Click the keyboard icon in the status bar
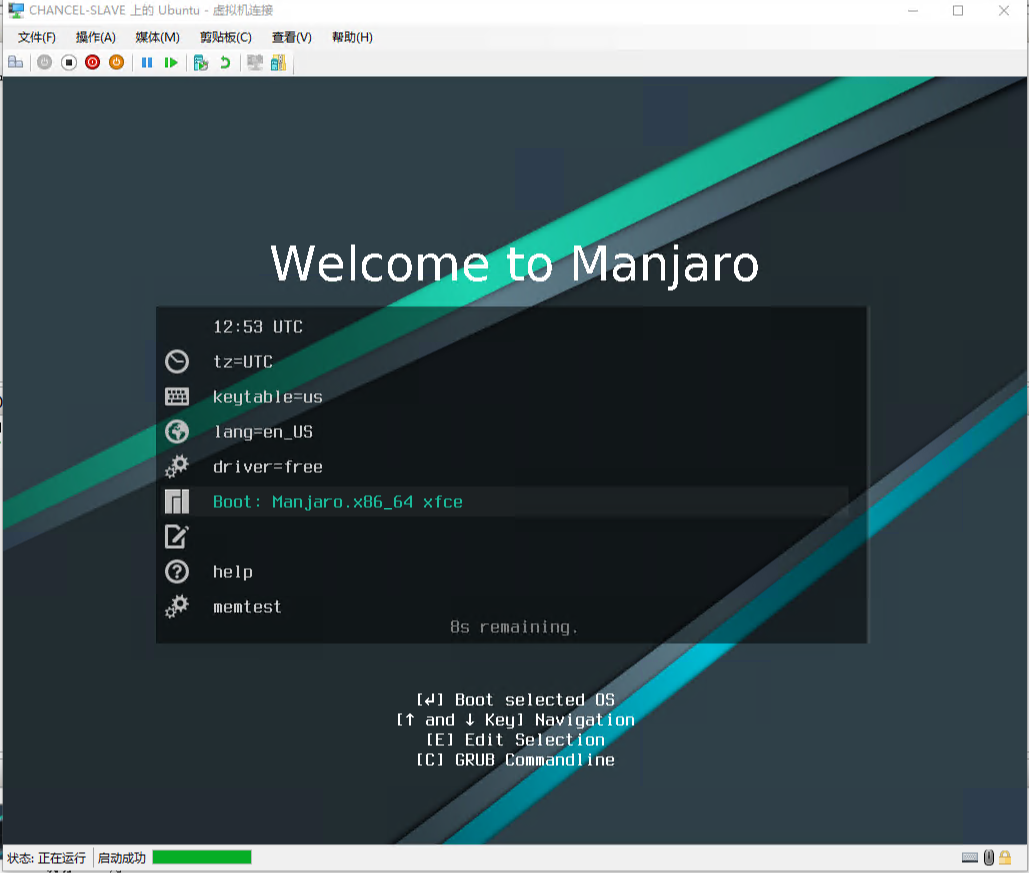Image resolution: width=1029 pixels, height=873 pixels. coord(970,857)
